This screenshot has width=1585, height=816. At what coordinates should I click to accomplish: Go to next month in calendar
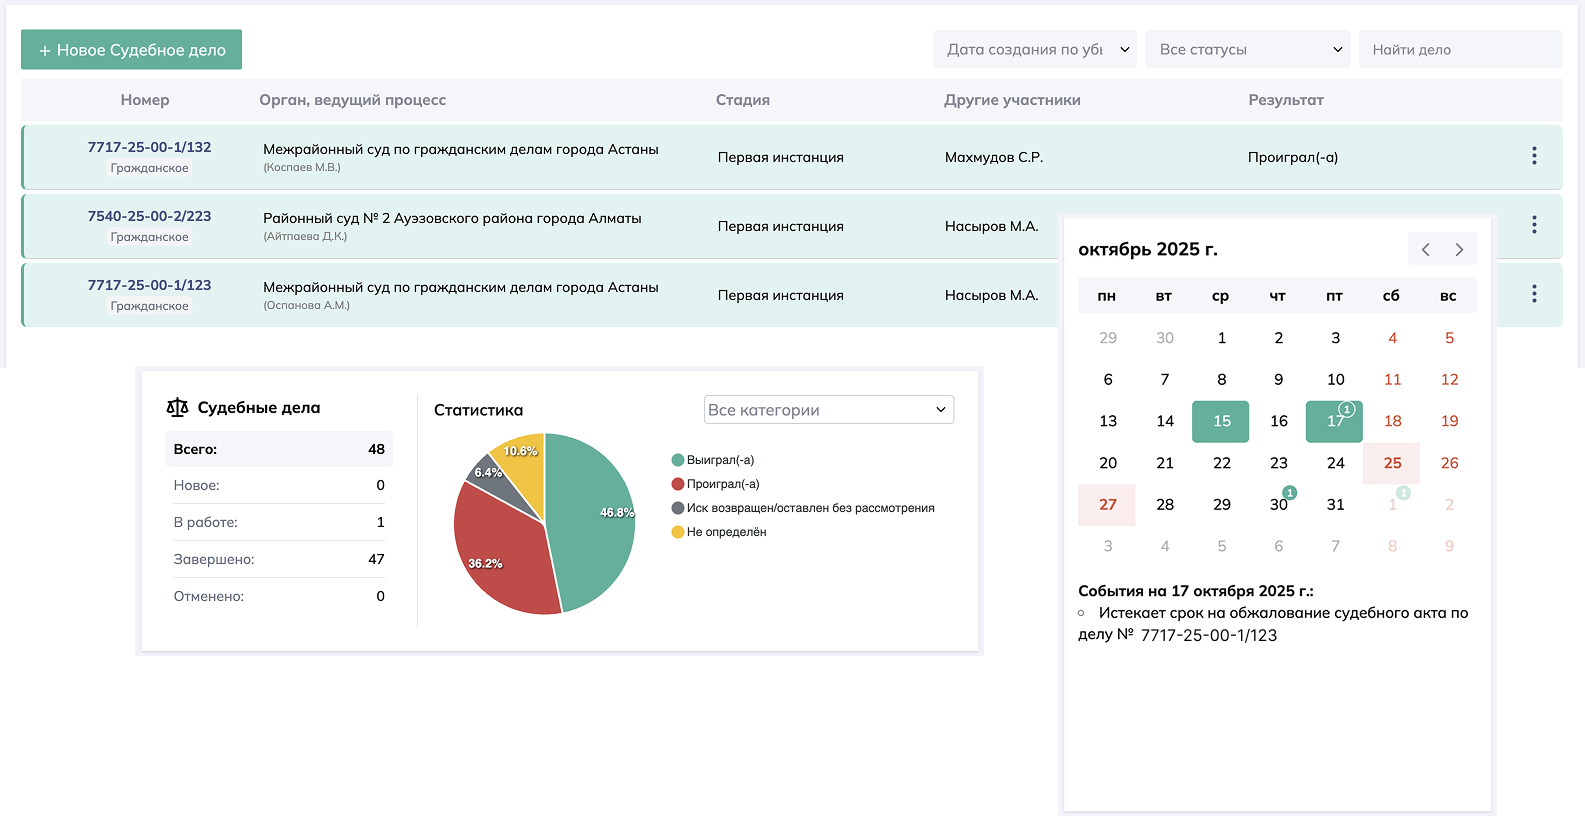click(x=1459, y=250)
